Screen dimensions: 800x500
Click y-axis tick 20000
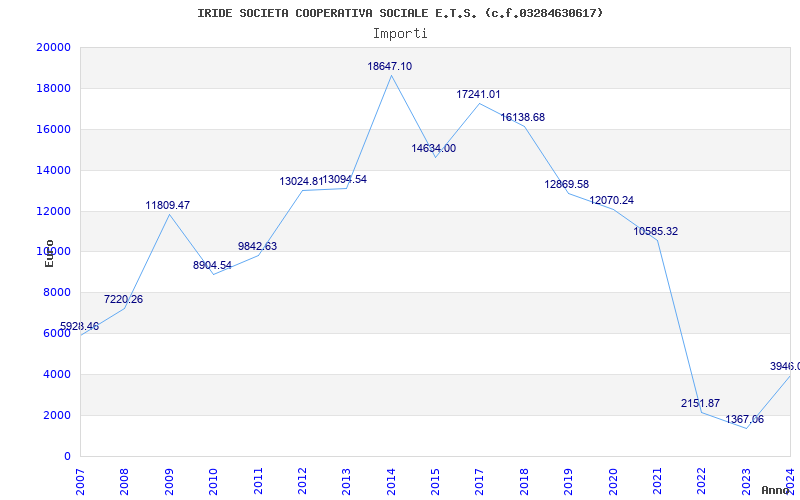[x=53, y=47]
